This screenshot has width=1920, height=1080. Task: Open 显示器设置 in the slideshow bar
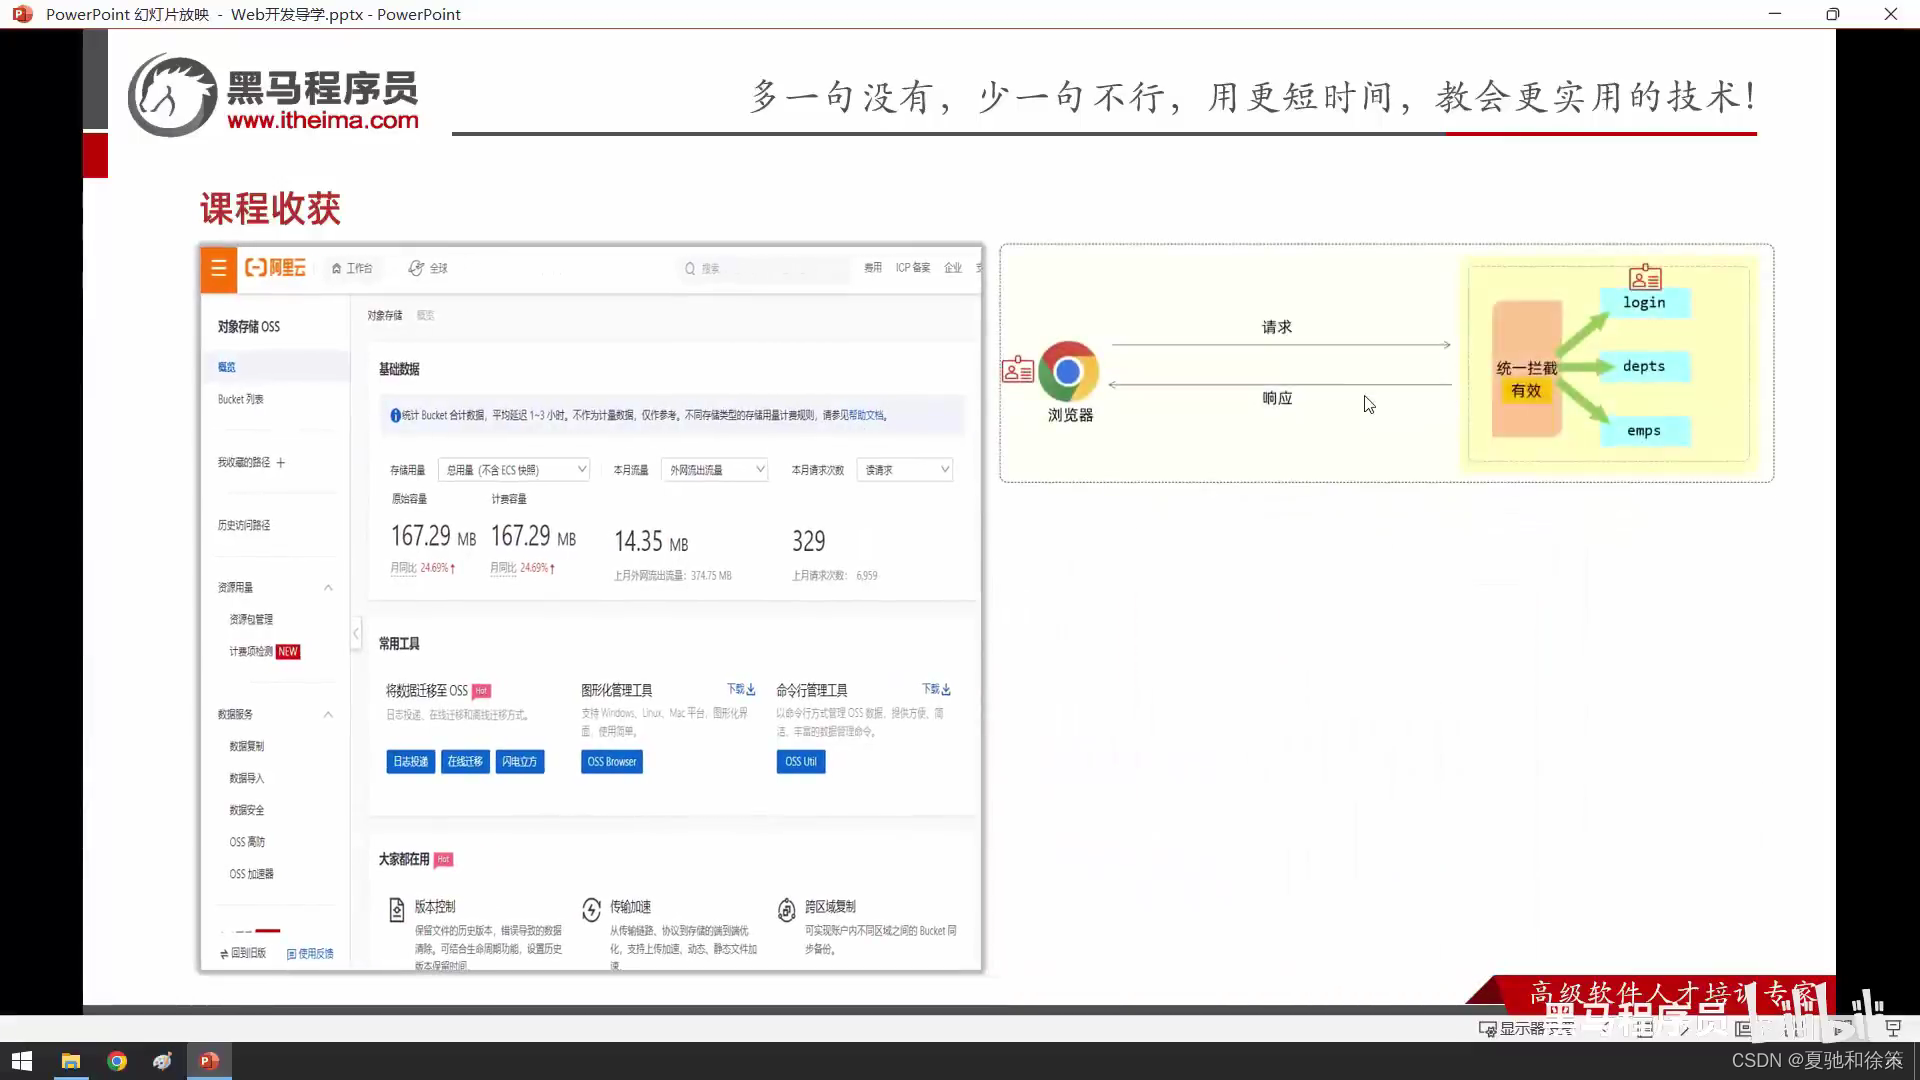tap(1526, 1028)
